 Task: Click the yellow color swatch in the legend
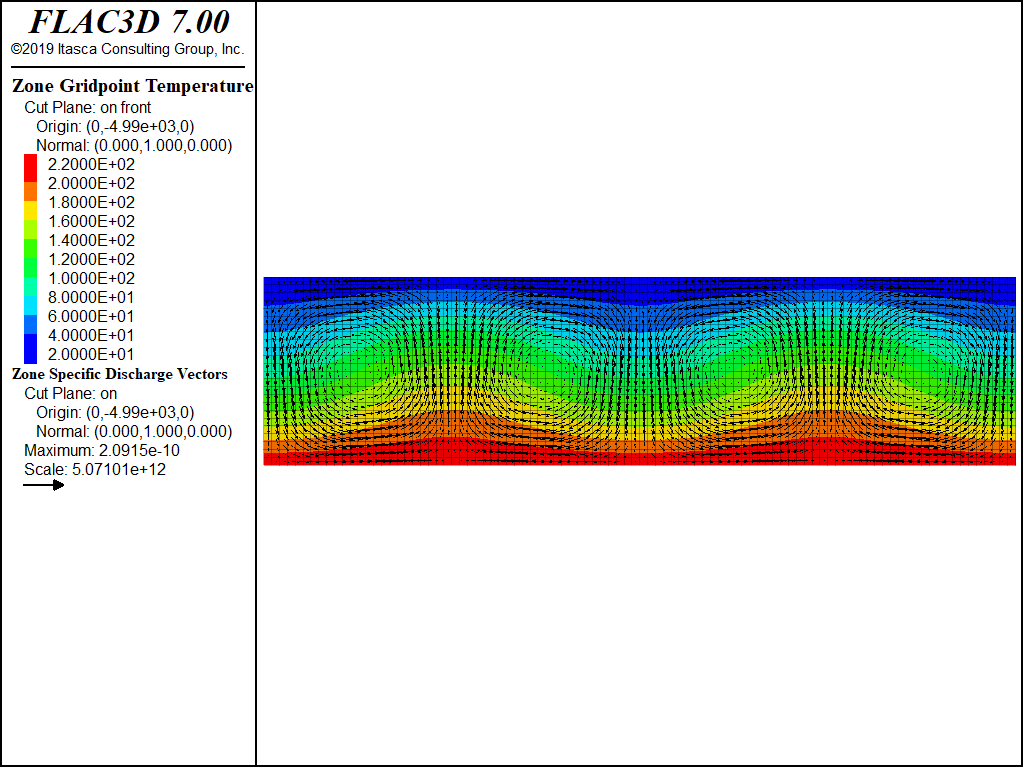click(x=31, y=210)
